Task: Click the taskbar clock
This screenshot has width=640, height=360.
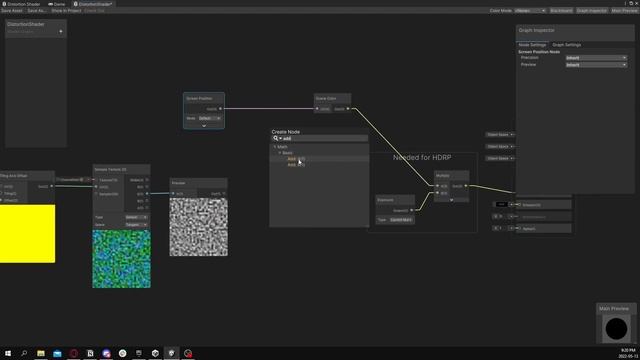Action: coord(628,353)
